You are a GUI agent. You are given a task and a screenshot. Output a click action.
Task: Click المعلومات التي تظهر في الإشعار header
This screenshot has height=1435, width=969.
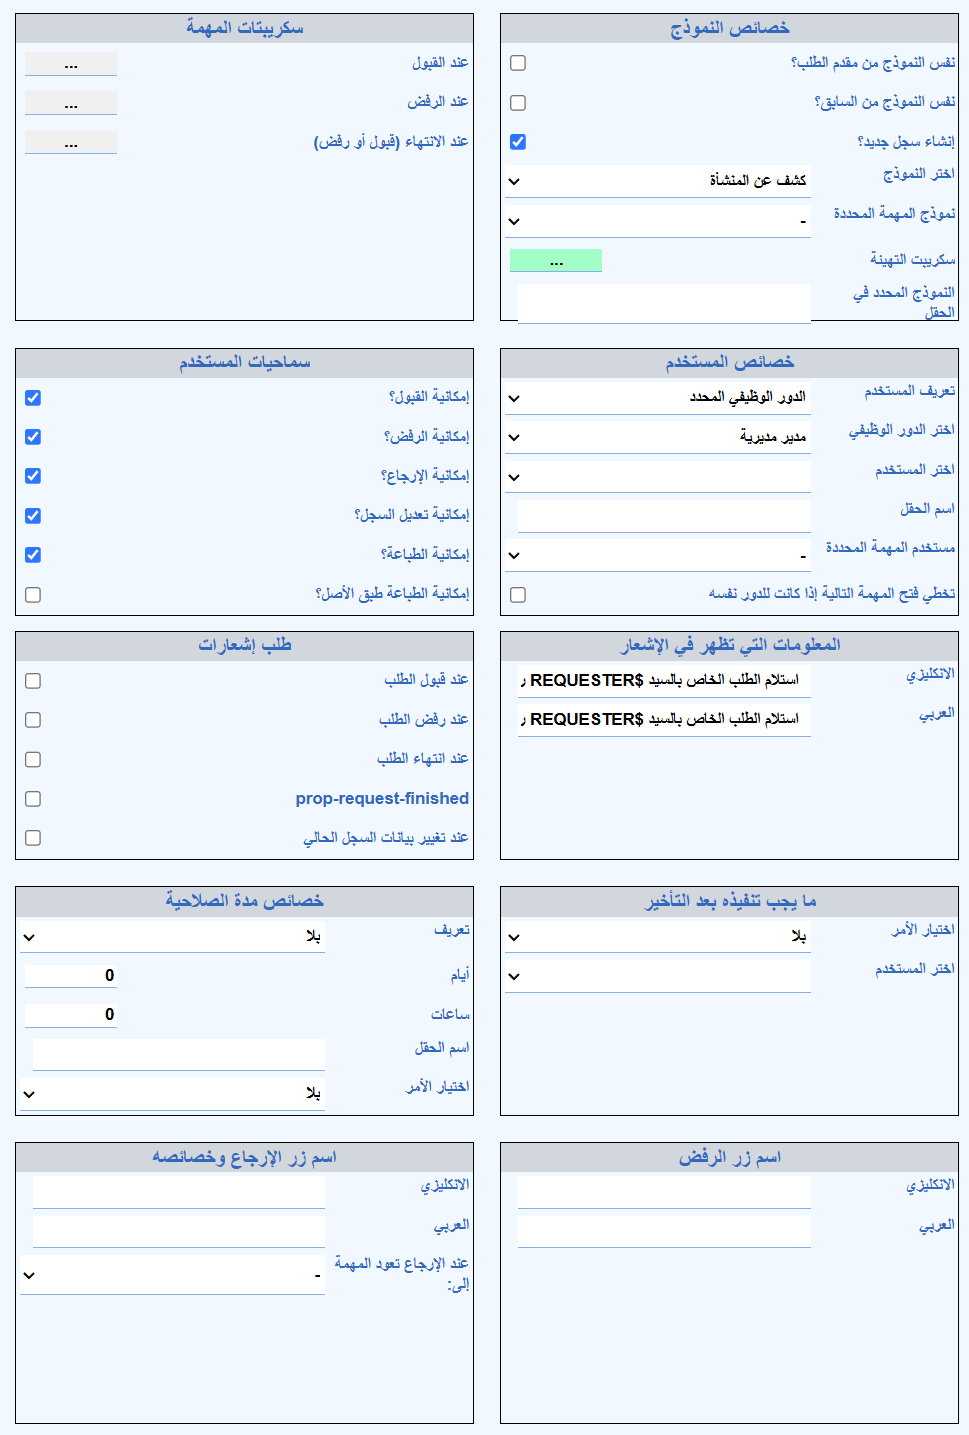(729, 646)
